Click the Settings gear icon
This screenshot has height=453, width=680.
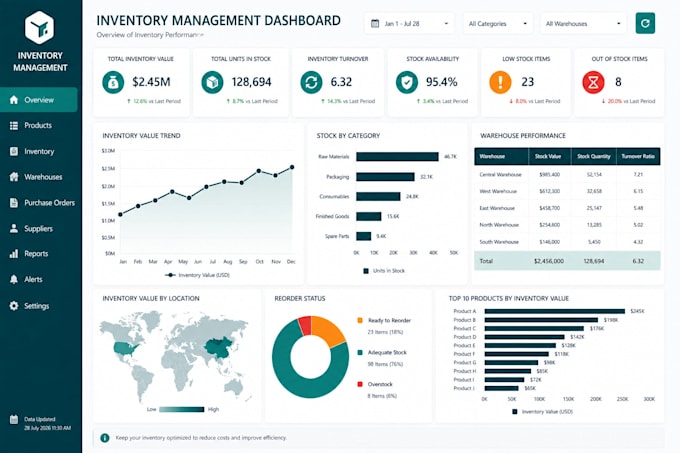(14, 306)
